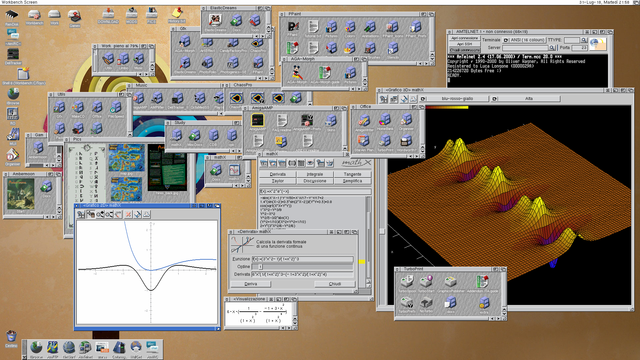The height and width of the screenshot is (360, 640).
Task: Click Chiudi connessione in AmTelnet
Action: point(464,50)
